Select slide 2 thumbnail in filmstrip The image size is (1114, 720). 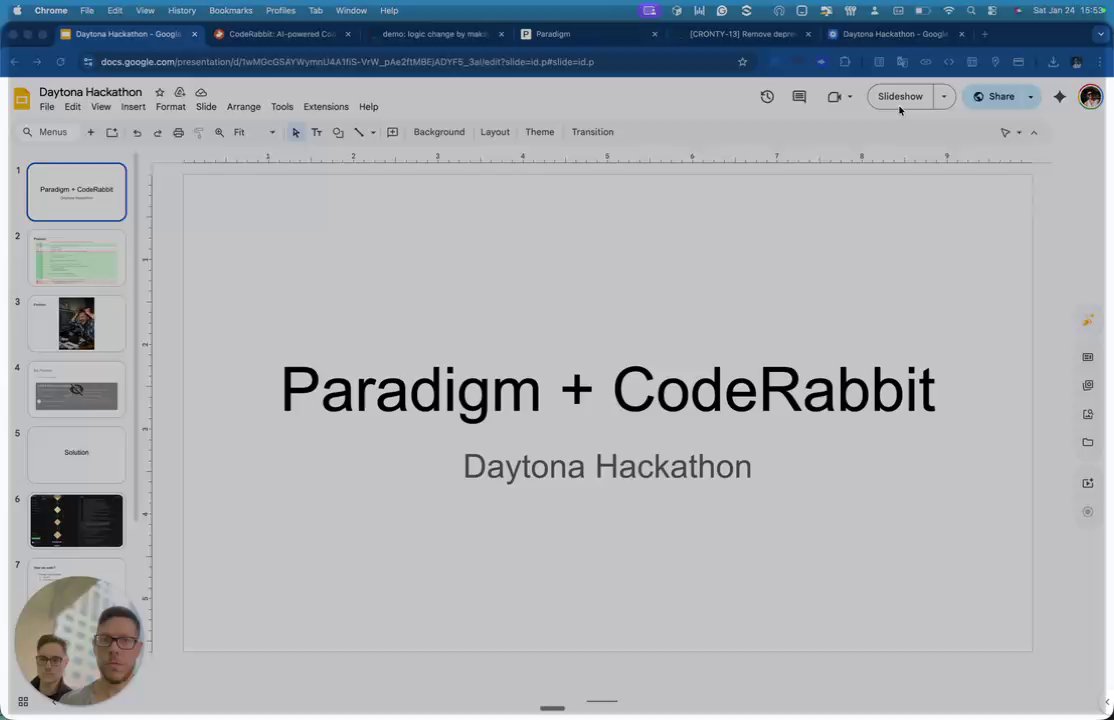coord(77,258)
